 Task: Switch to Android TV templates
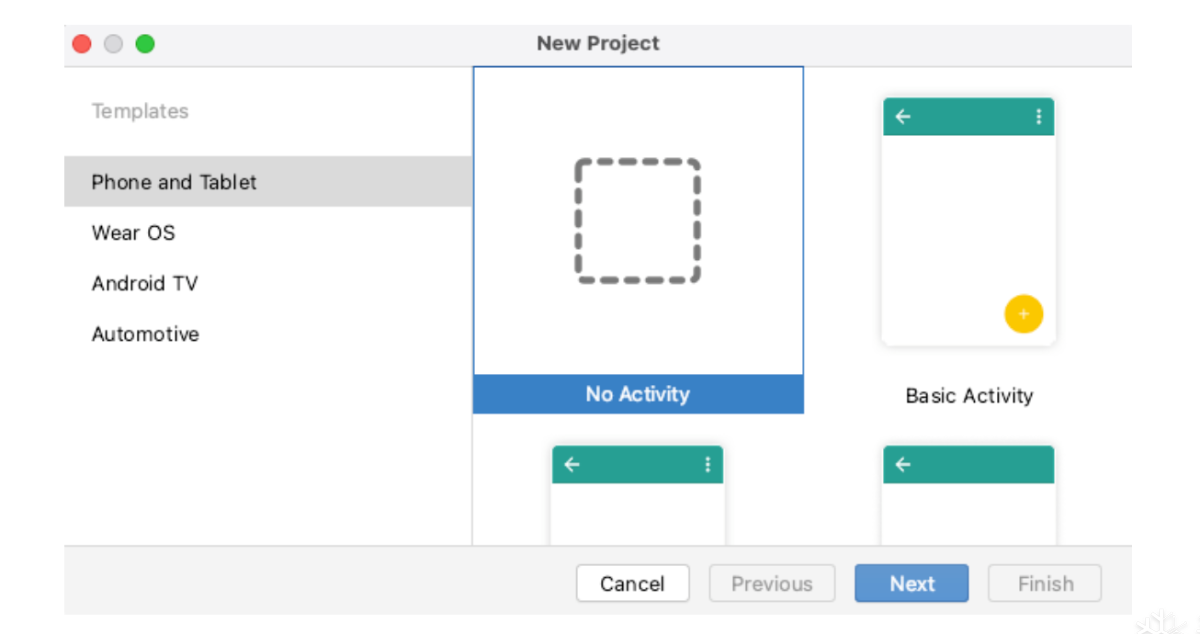point(145,284)
